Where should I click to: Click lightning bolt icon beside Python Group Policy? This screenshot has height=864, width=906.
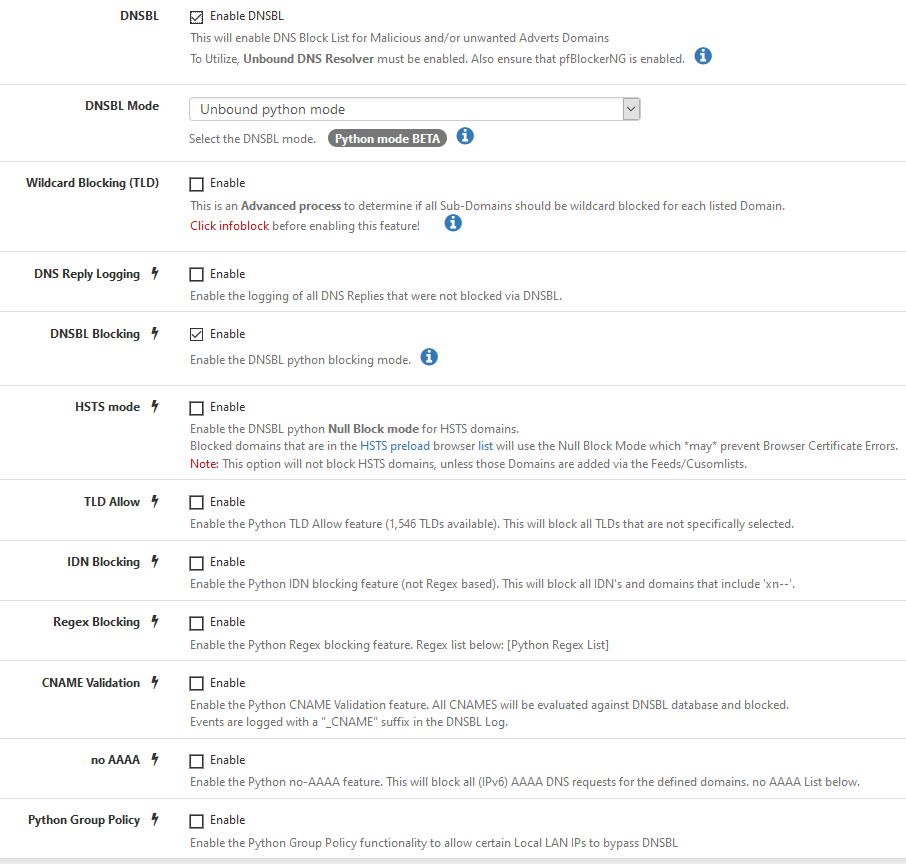click(x=155, y=820)
